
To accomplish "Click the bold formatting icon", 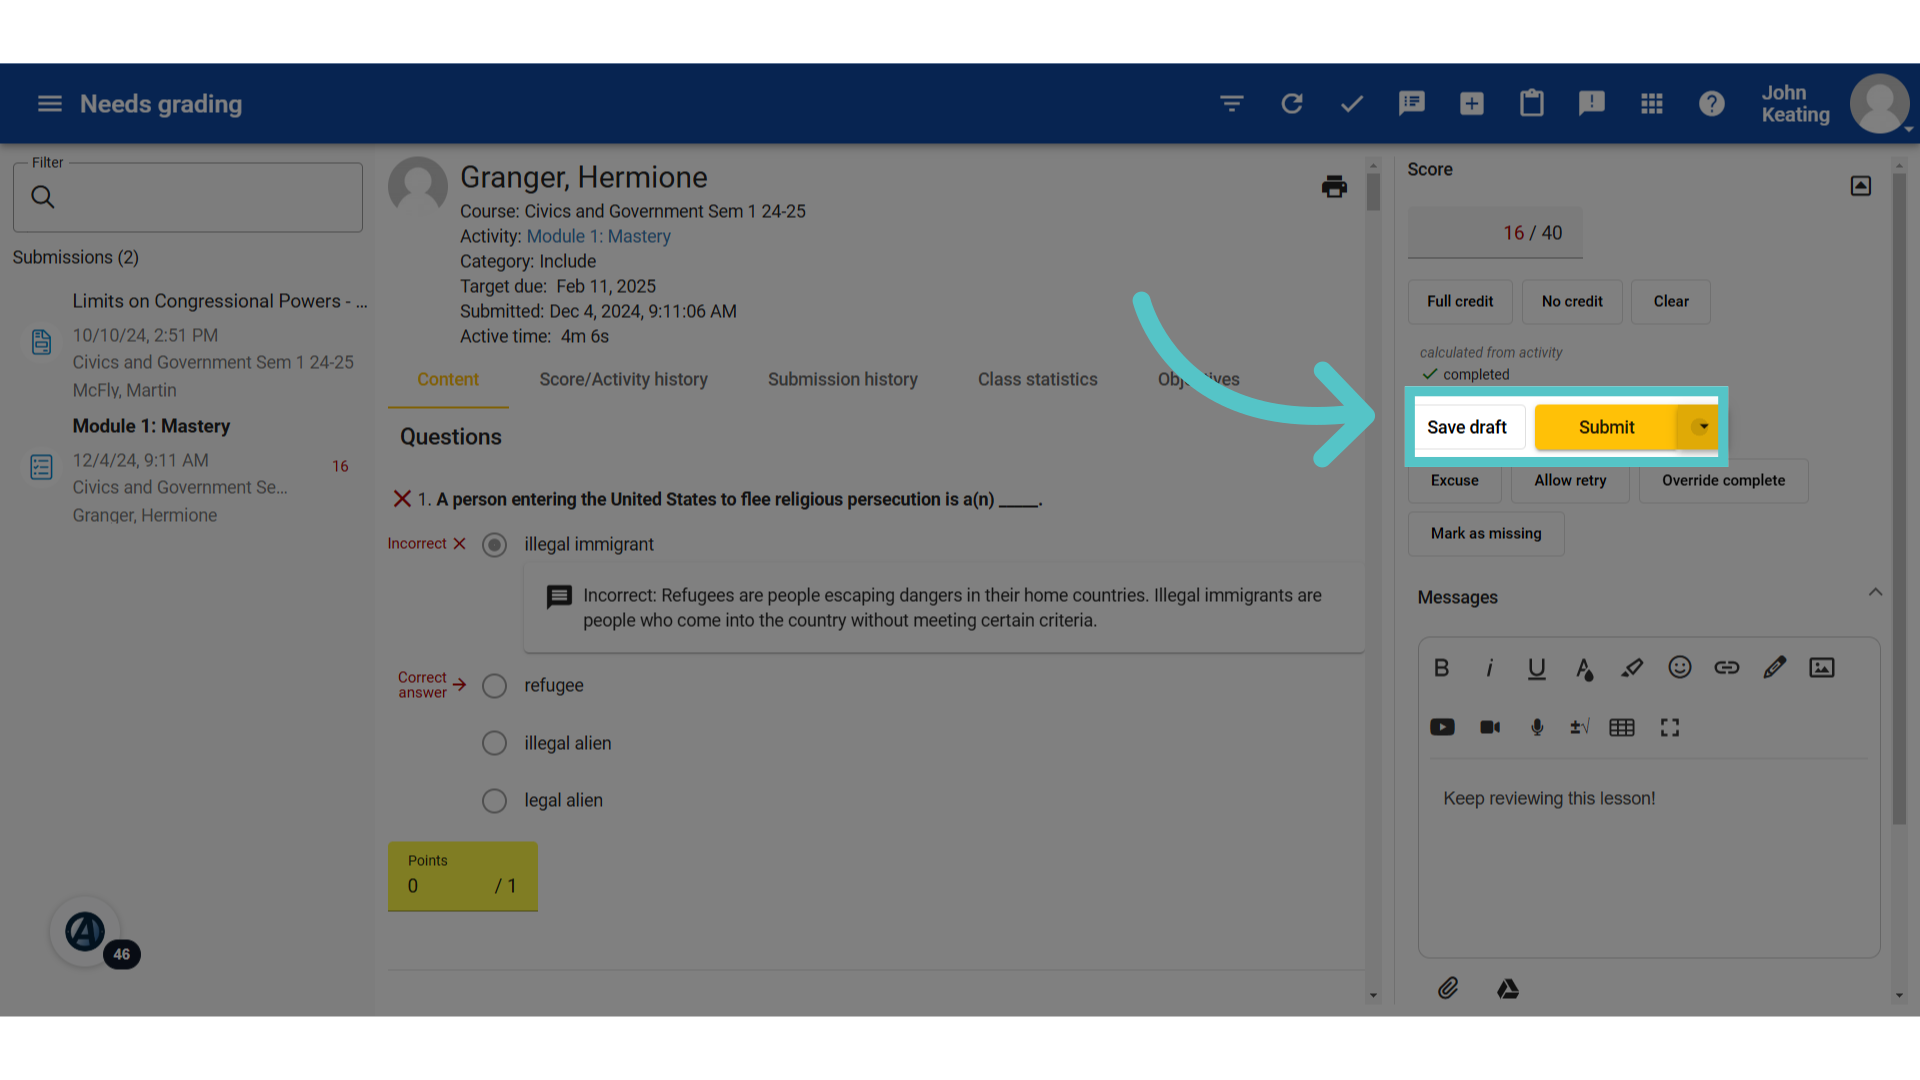I will pos(1441,668).
